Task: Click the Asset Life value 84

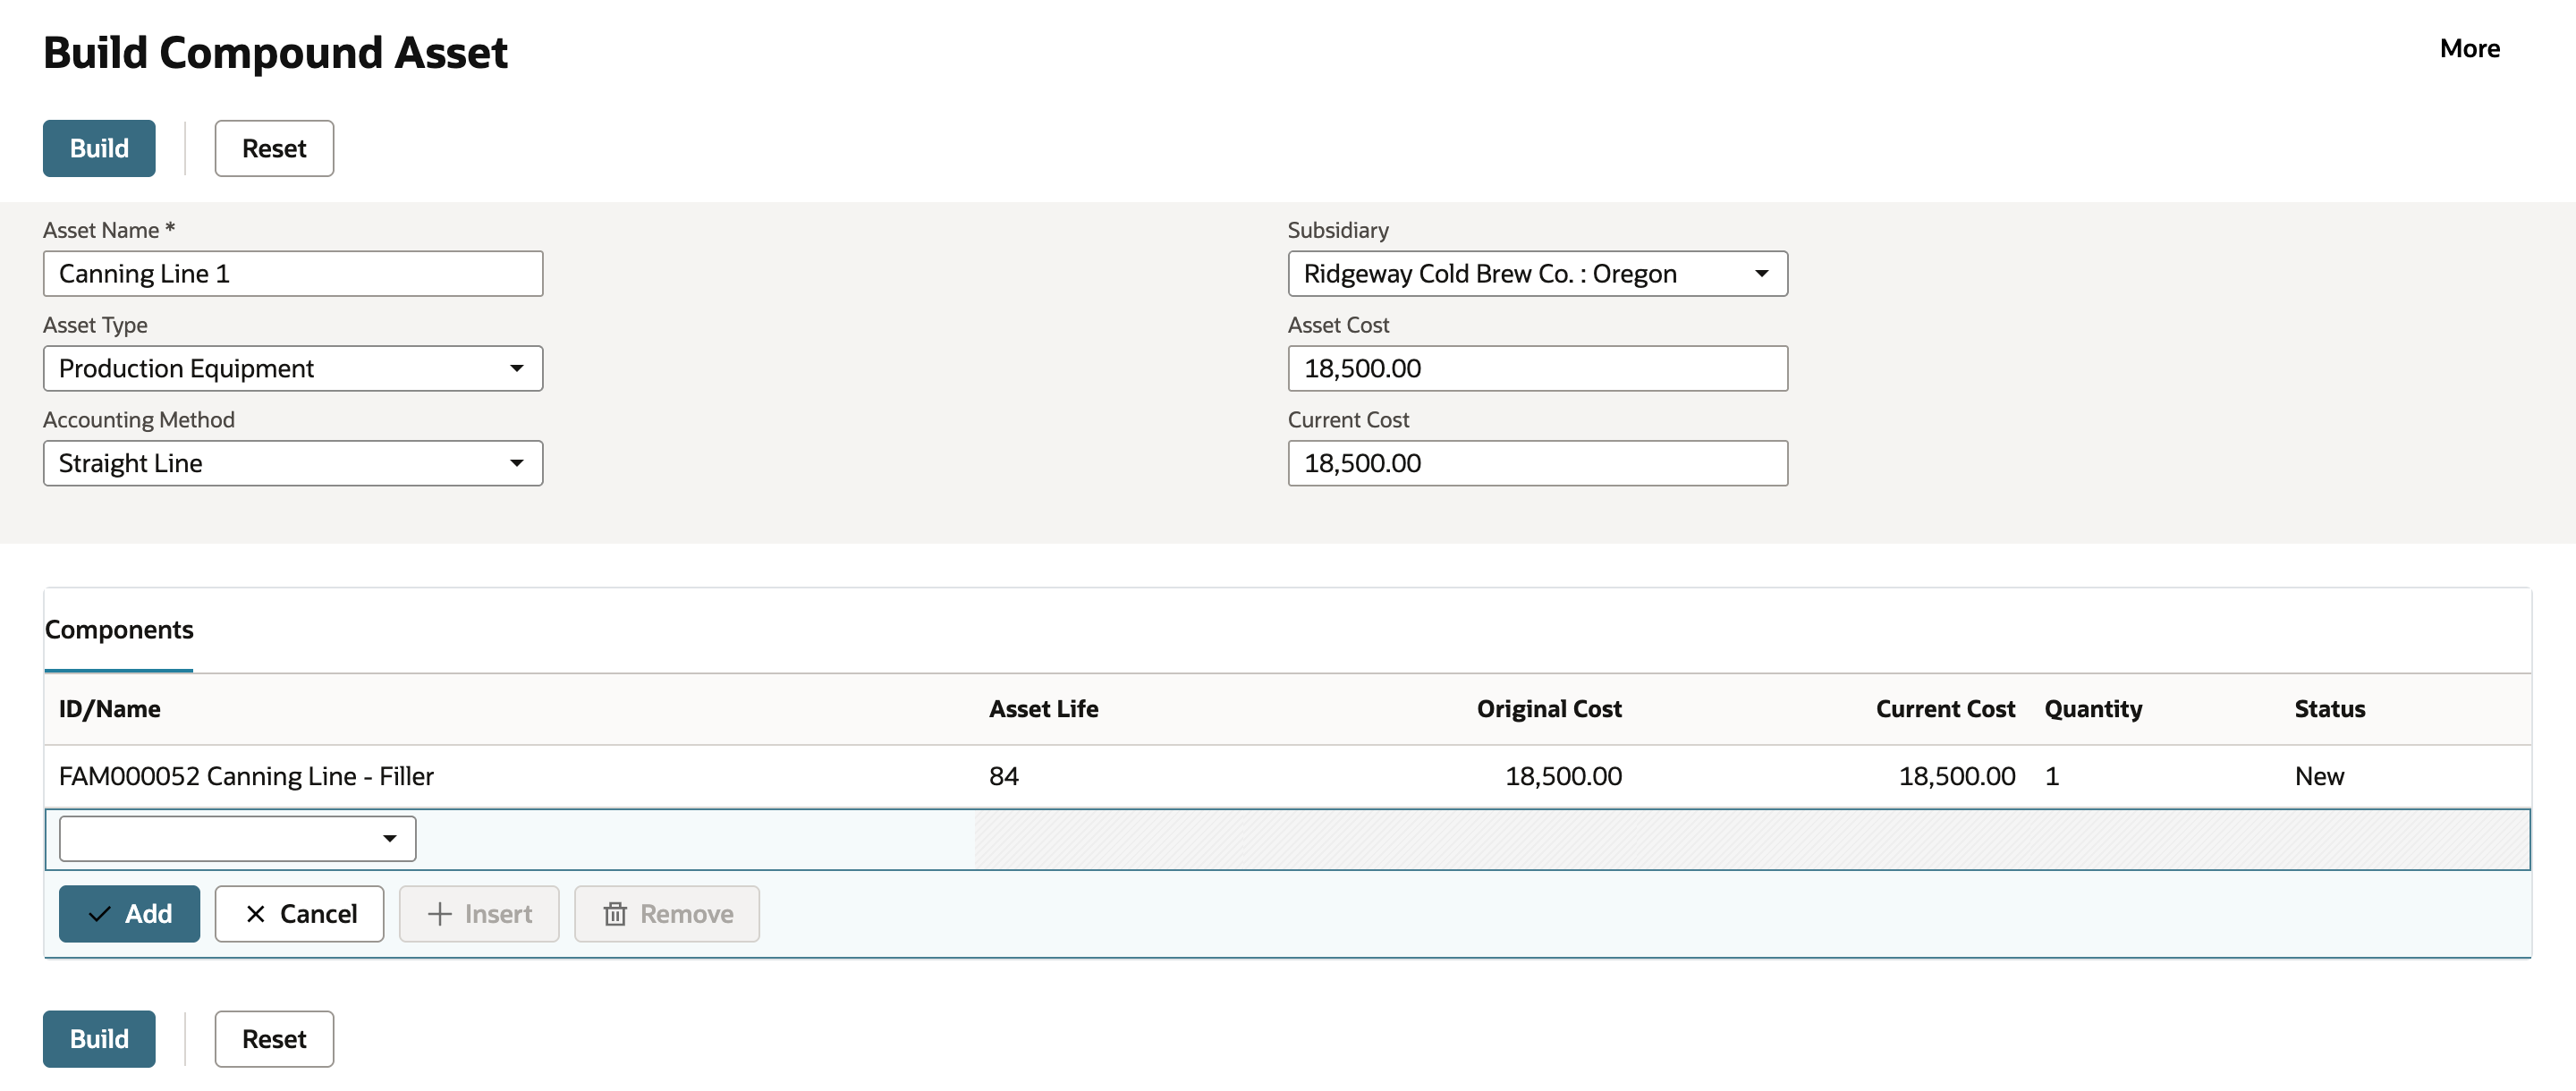Action: (x=1004, y=776)
